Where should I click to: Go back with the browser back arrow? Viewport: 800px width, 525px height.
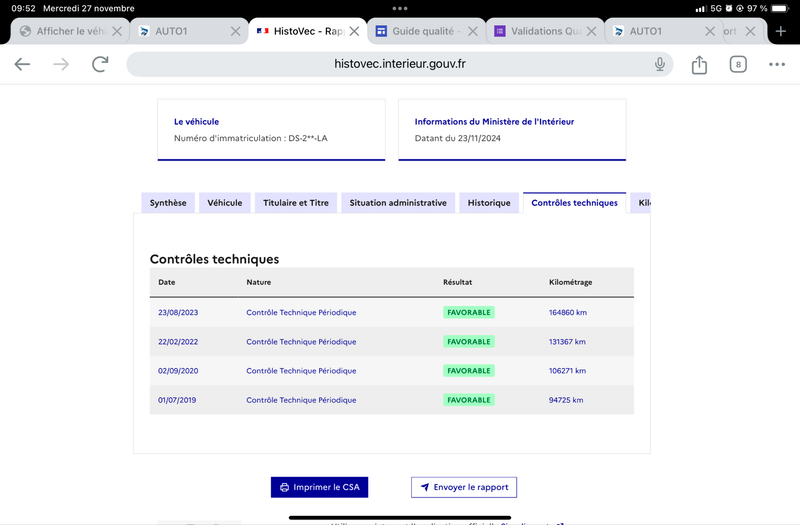(x=22, y=64)
